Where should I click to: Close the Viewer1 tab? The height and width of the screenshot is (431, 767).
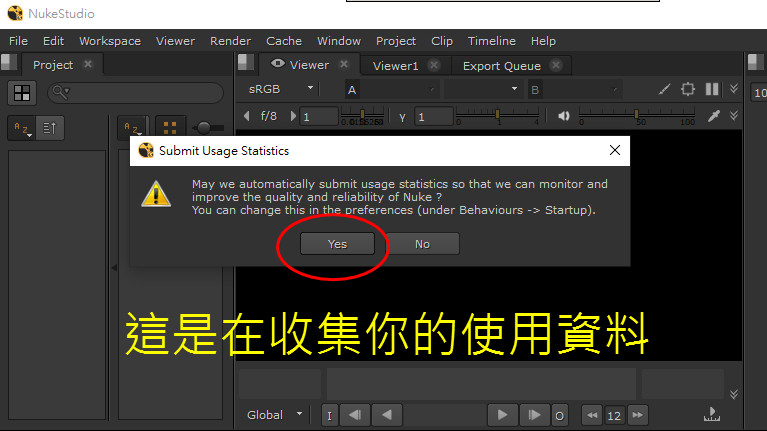(434, 65)
